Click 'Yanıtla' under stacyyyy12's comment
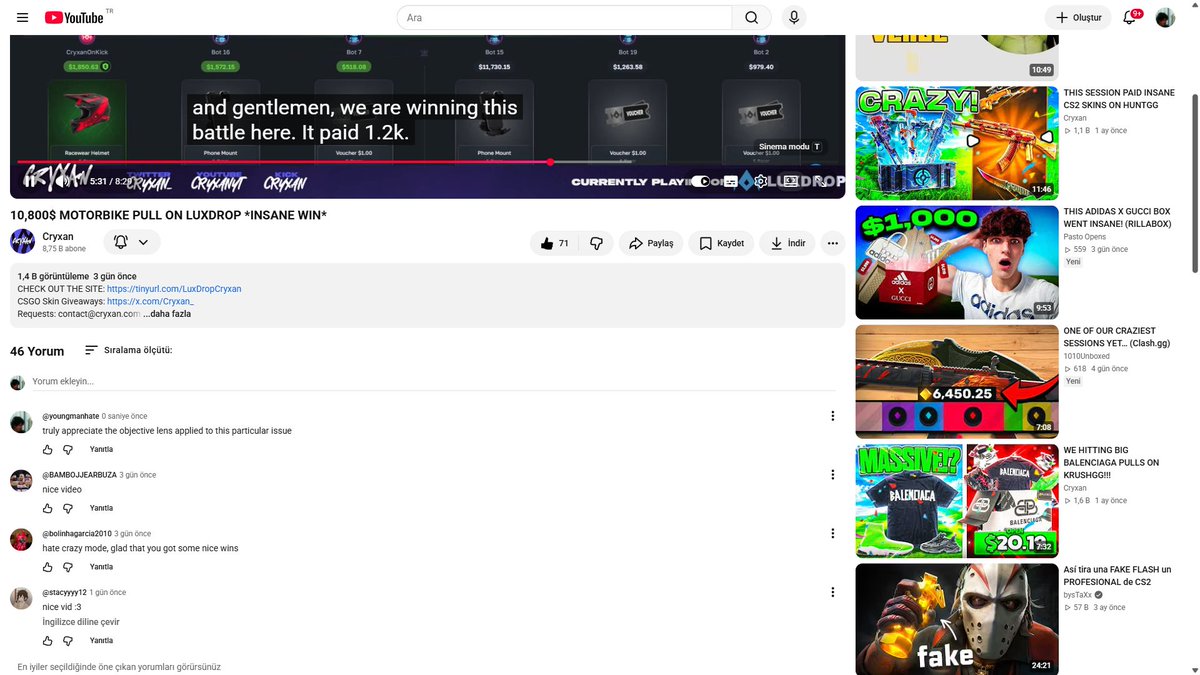This screenshot has width=1200, height=675. click(101, 641)
